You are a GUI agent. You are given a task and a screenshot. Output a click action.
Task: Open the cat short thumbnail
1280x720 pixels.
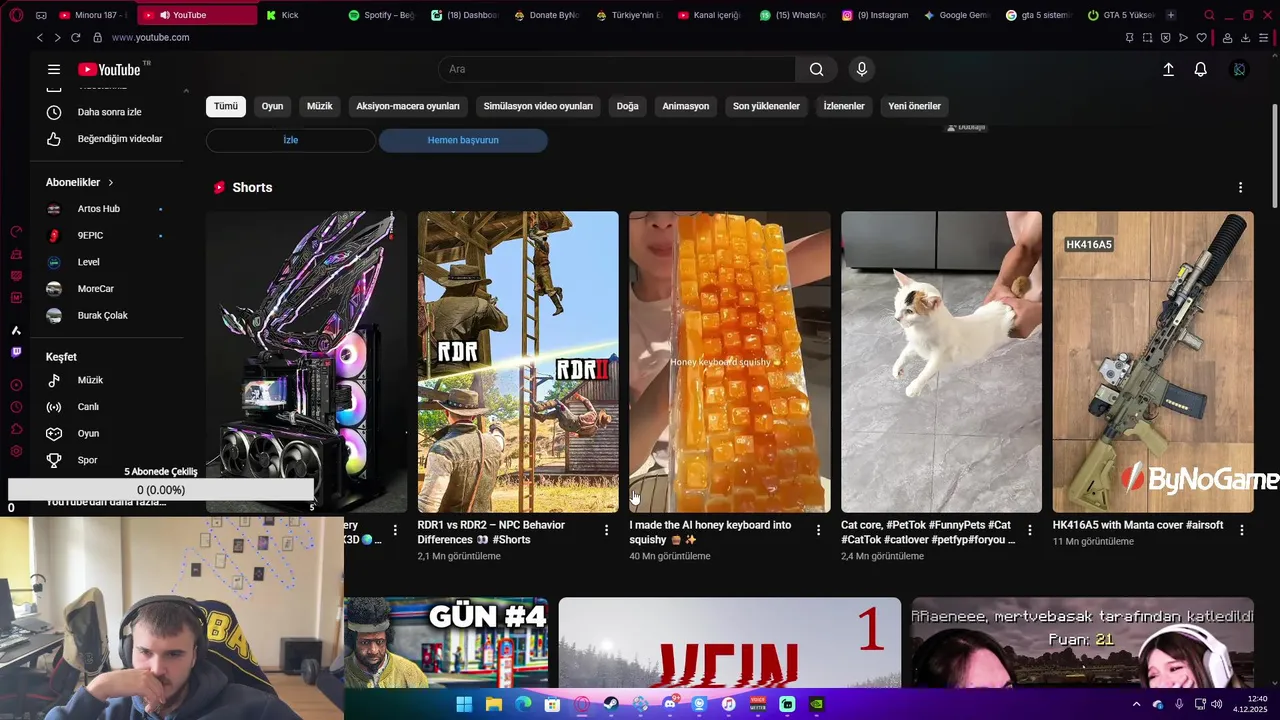click(941, 362)
